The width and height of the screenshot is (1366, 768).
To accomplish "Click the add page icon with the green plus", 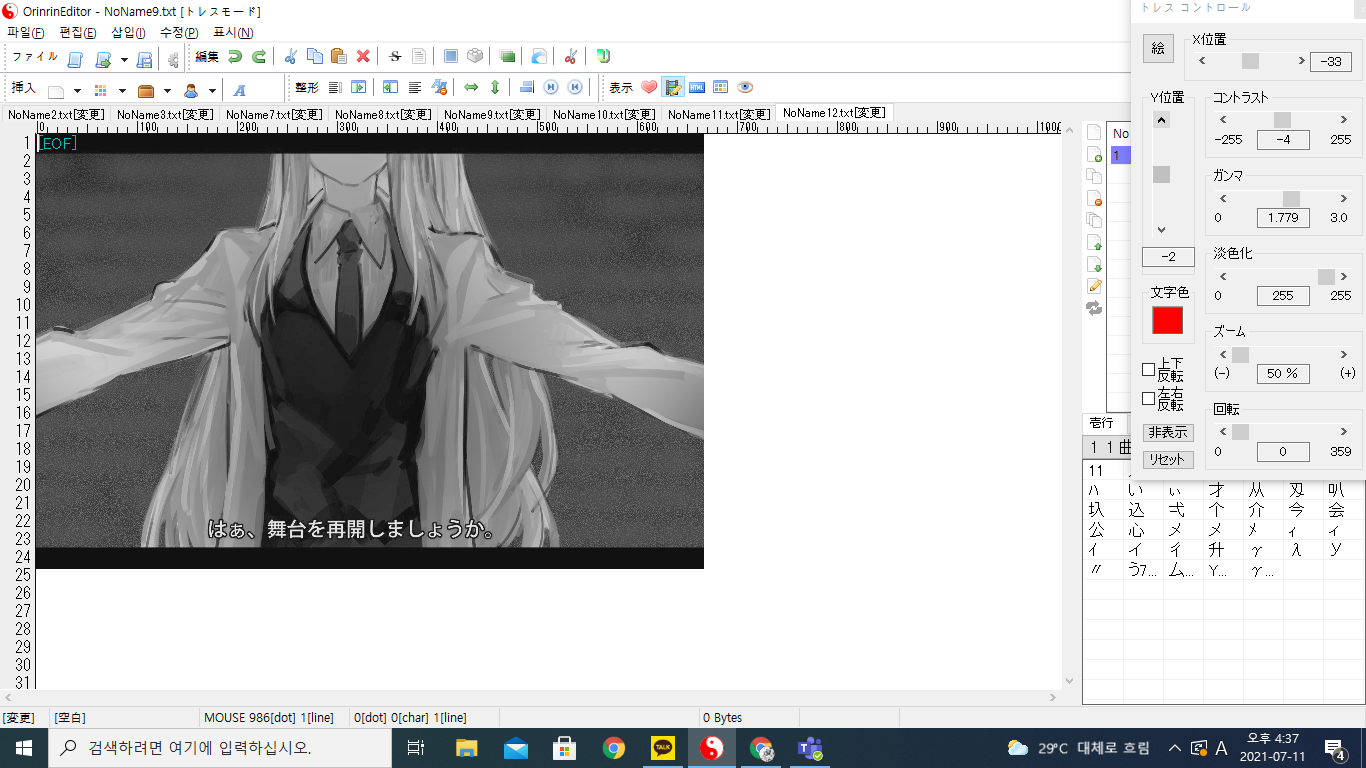I will (x=1095, y=154).
